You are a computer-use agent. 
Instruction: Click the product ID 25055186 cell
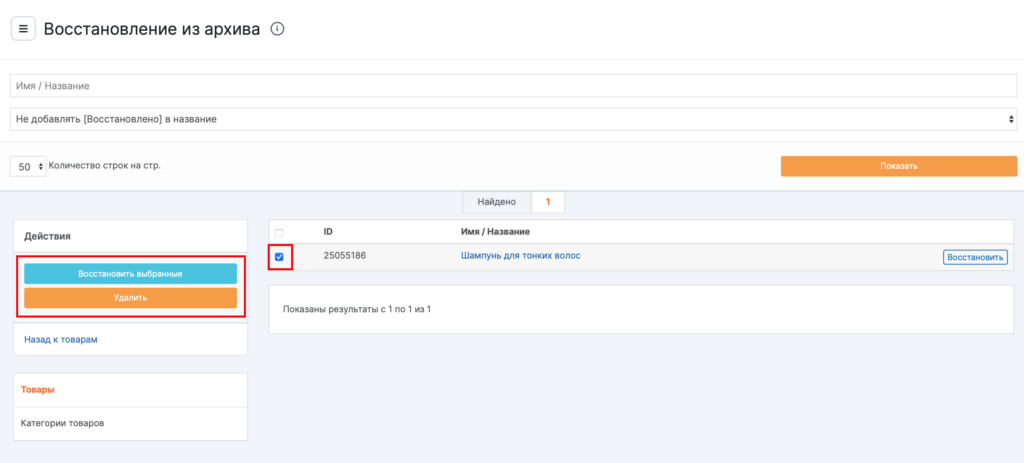click(x=345, y=256)
